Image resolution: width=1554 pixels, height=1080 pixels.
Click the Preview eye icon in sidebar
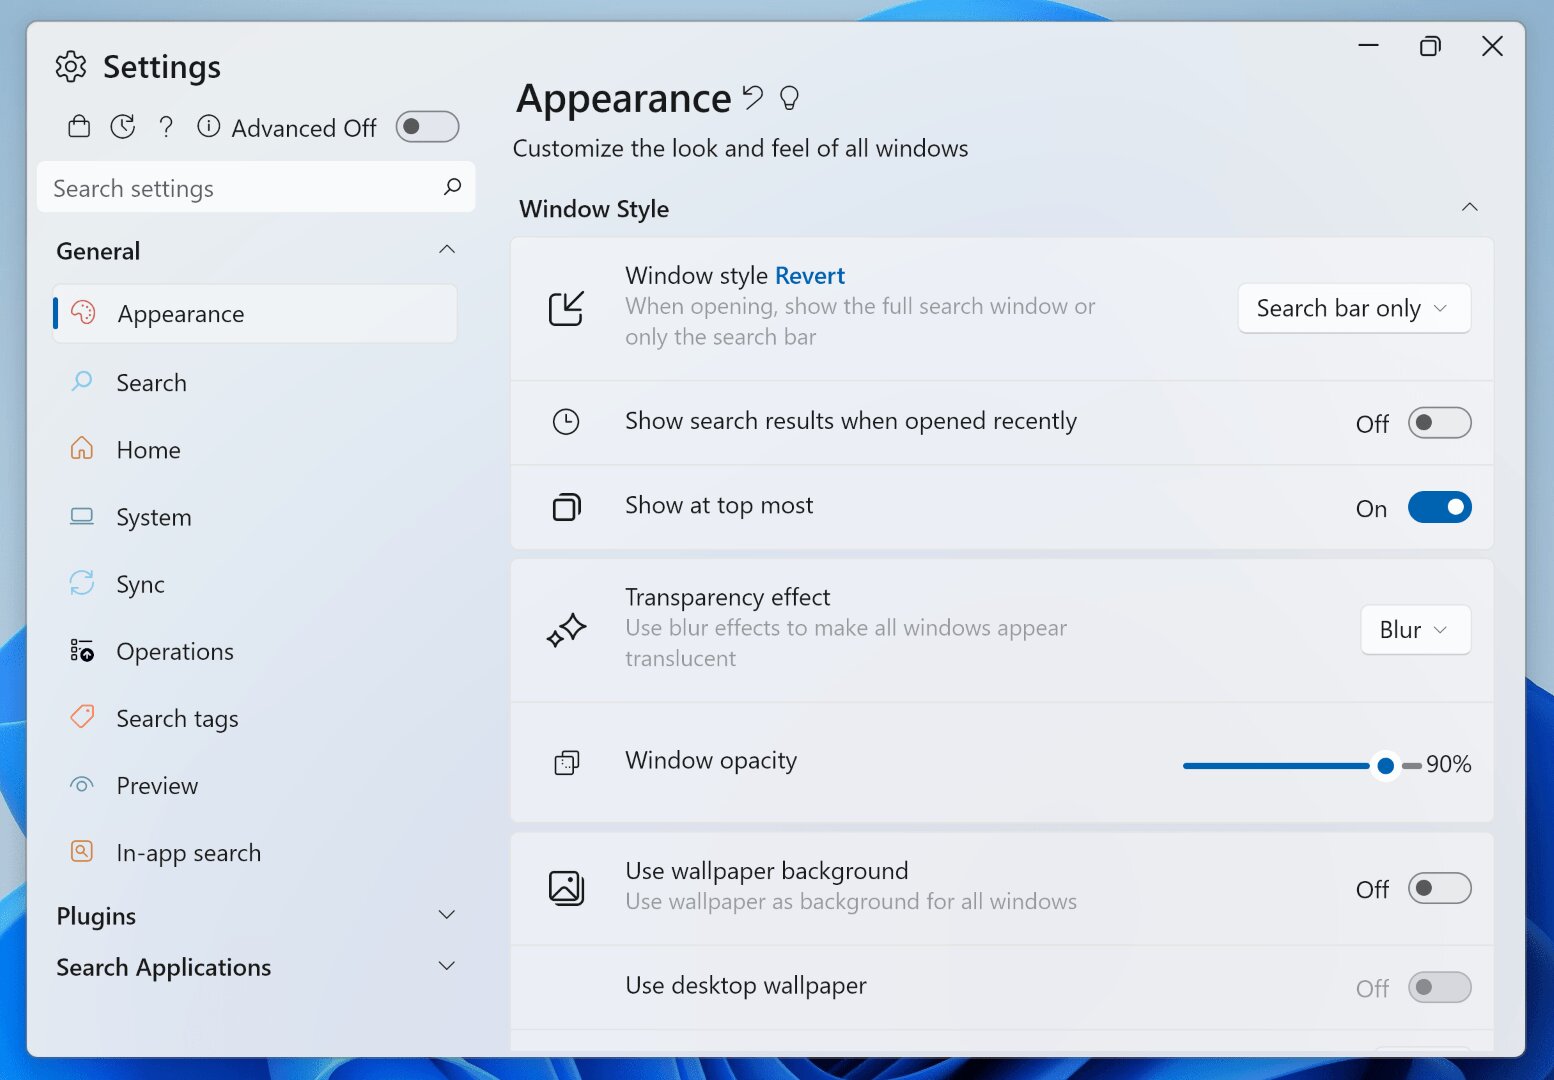point(82,785)
